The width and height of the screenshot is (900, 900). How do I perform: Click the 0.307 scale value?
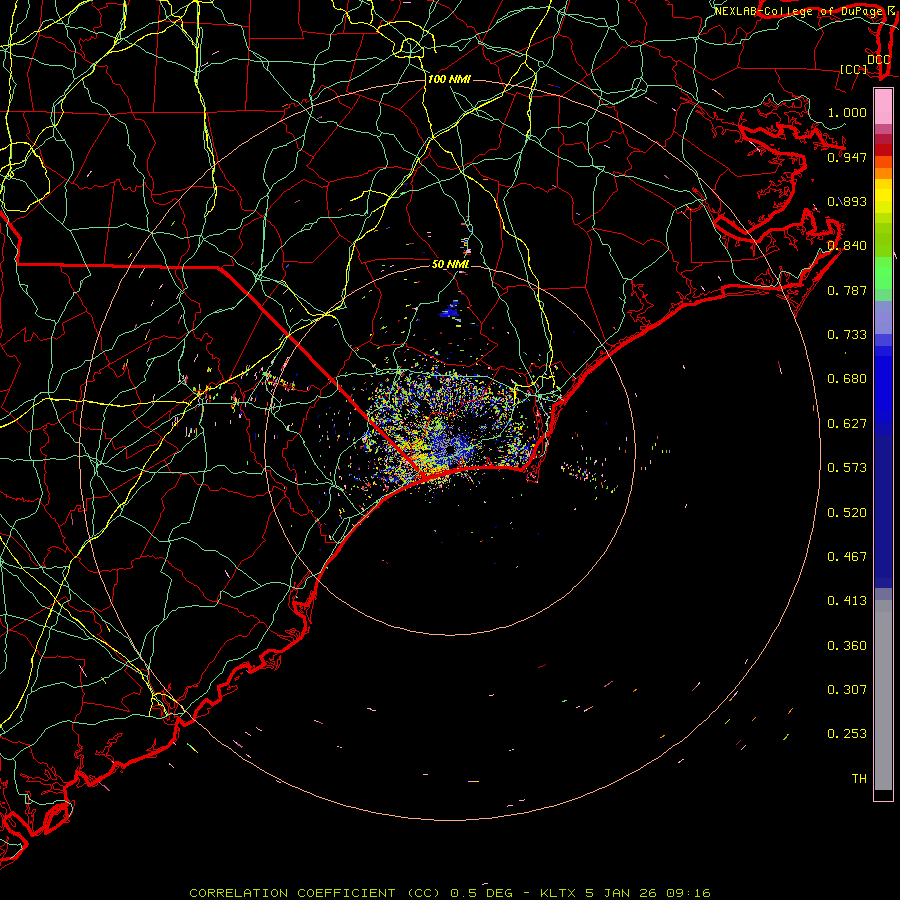(x=847, y=690)
